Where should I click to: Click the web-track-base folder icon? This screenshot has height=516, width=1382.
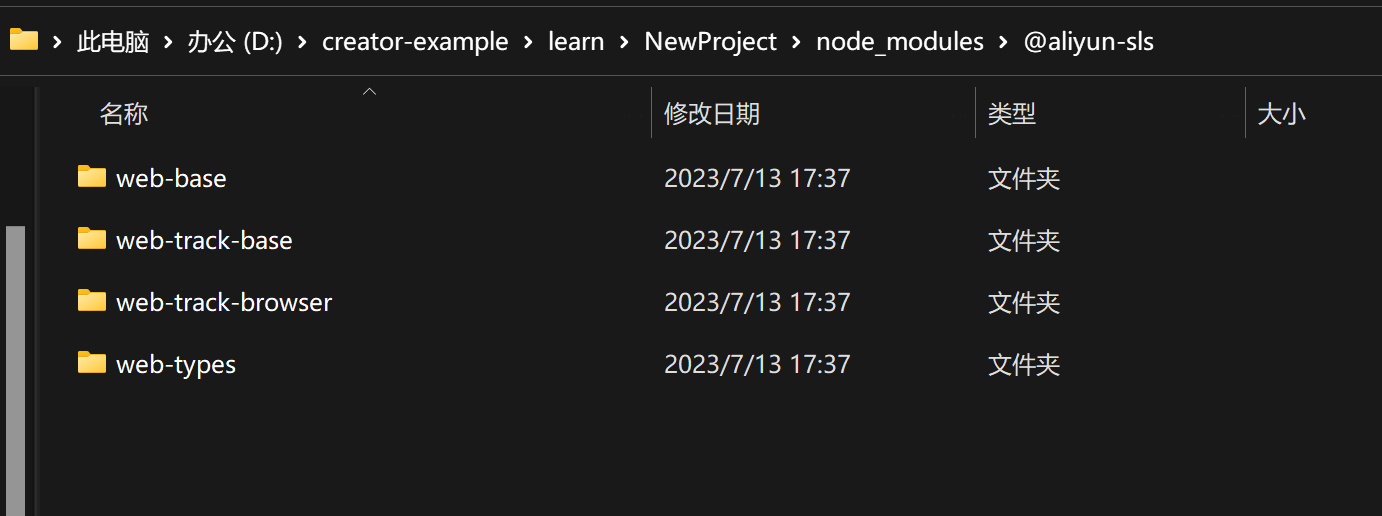92,239
